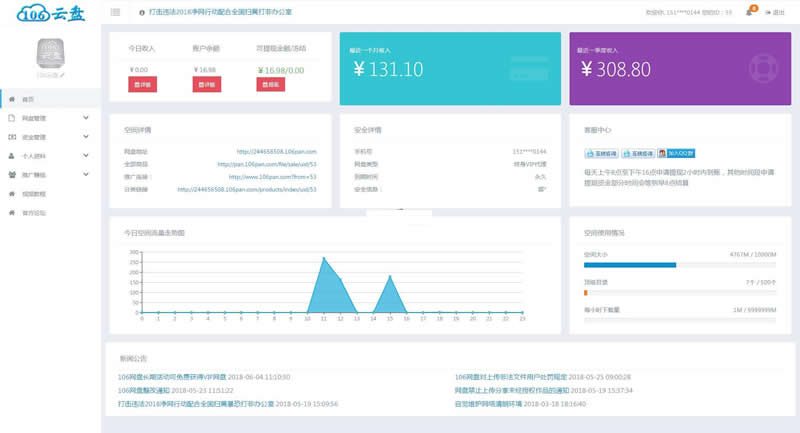
Task: Open the notification bell
Action: pyautogui.click(x=749, y=12)
